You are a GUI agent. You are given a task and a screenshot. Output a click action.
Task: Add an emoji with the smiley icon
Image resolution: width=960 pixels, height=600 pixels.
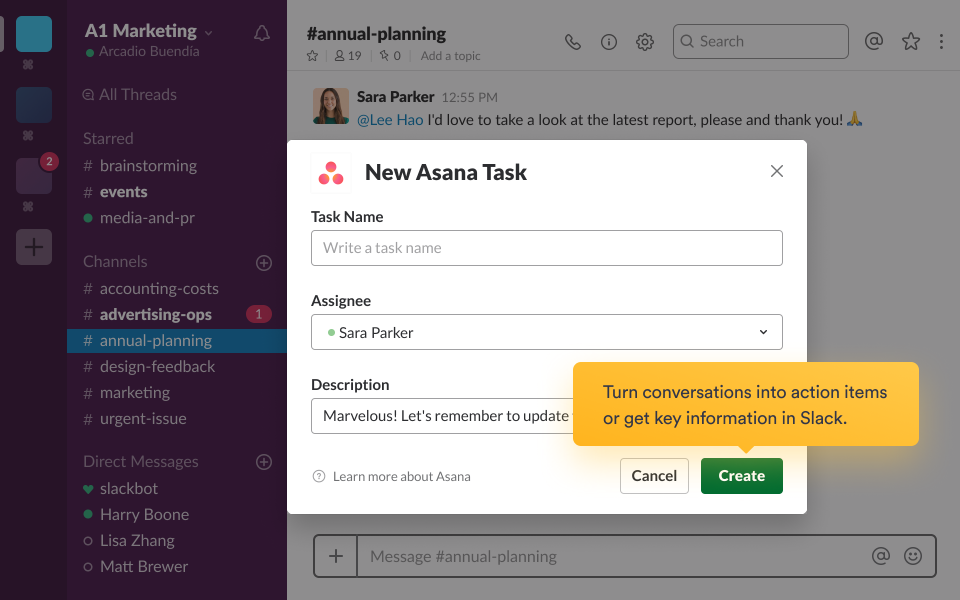(911, 556)
